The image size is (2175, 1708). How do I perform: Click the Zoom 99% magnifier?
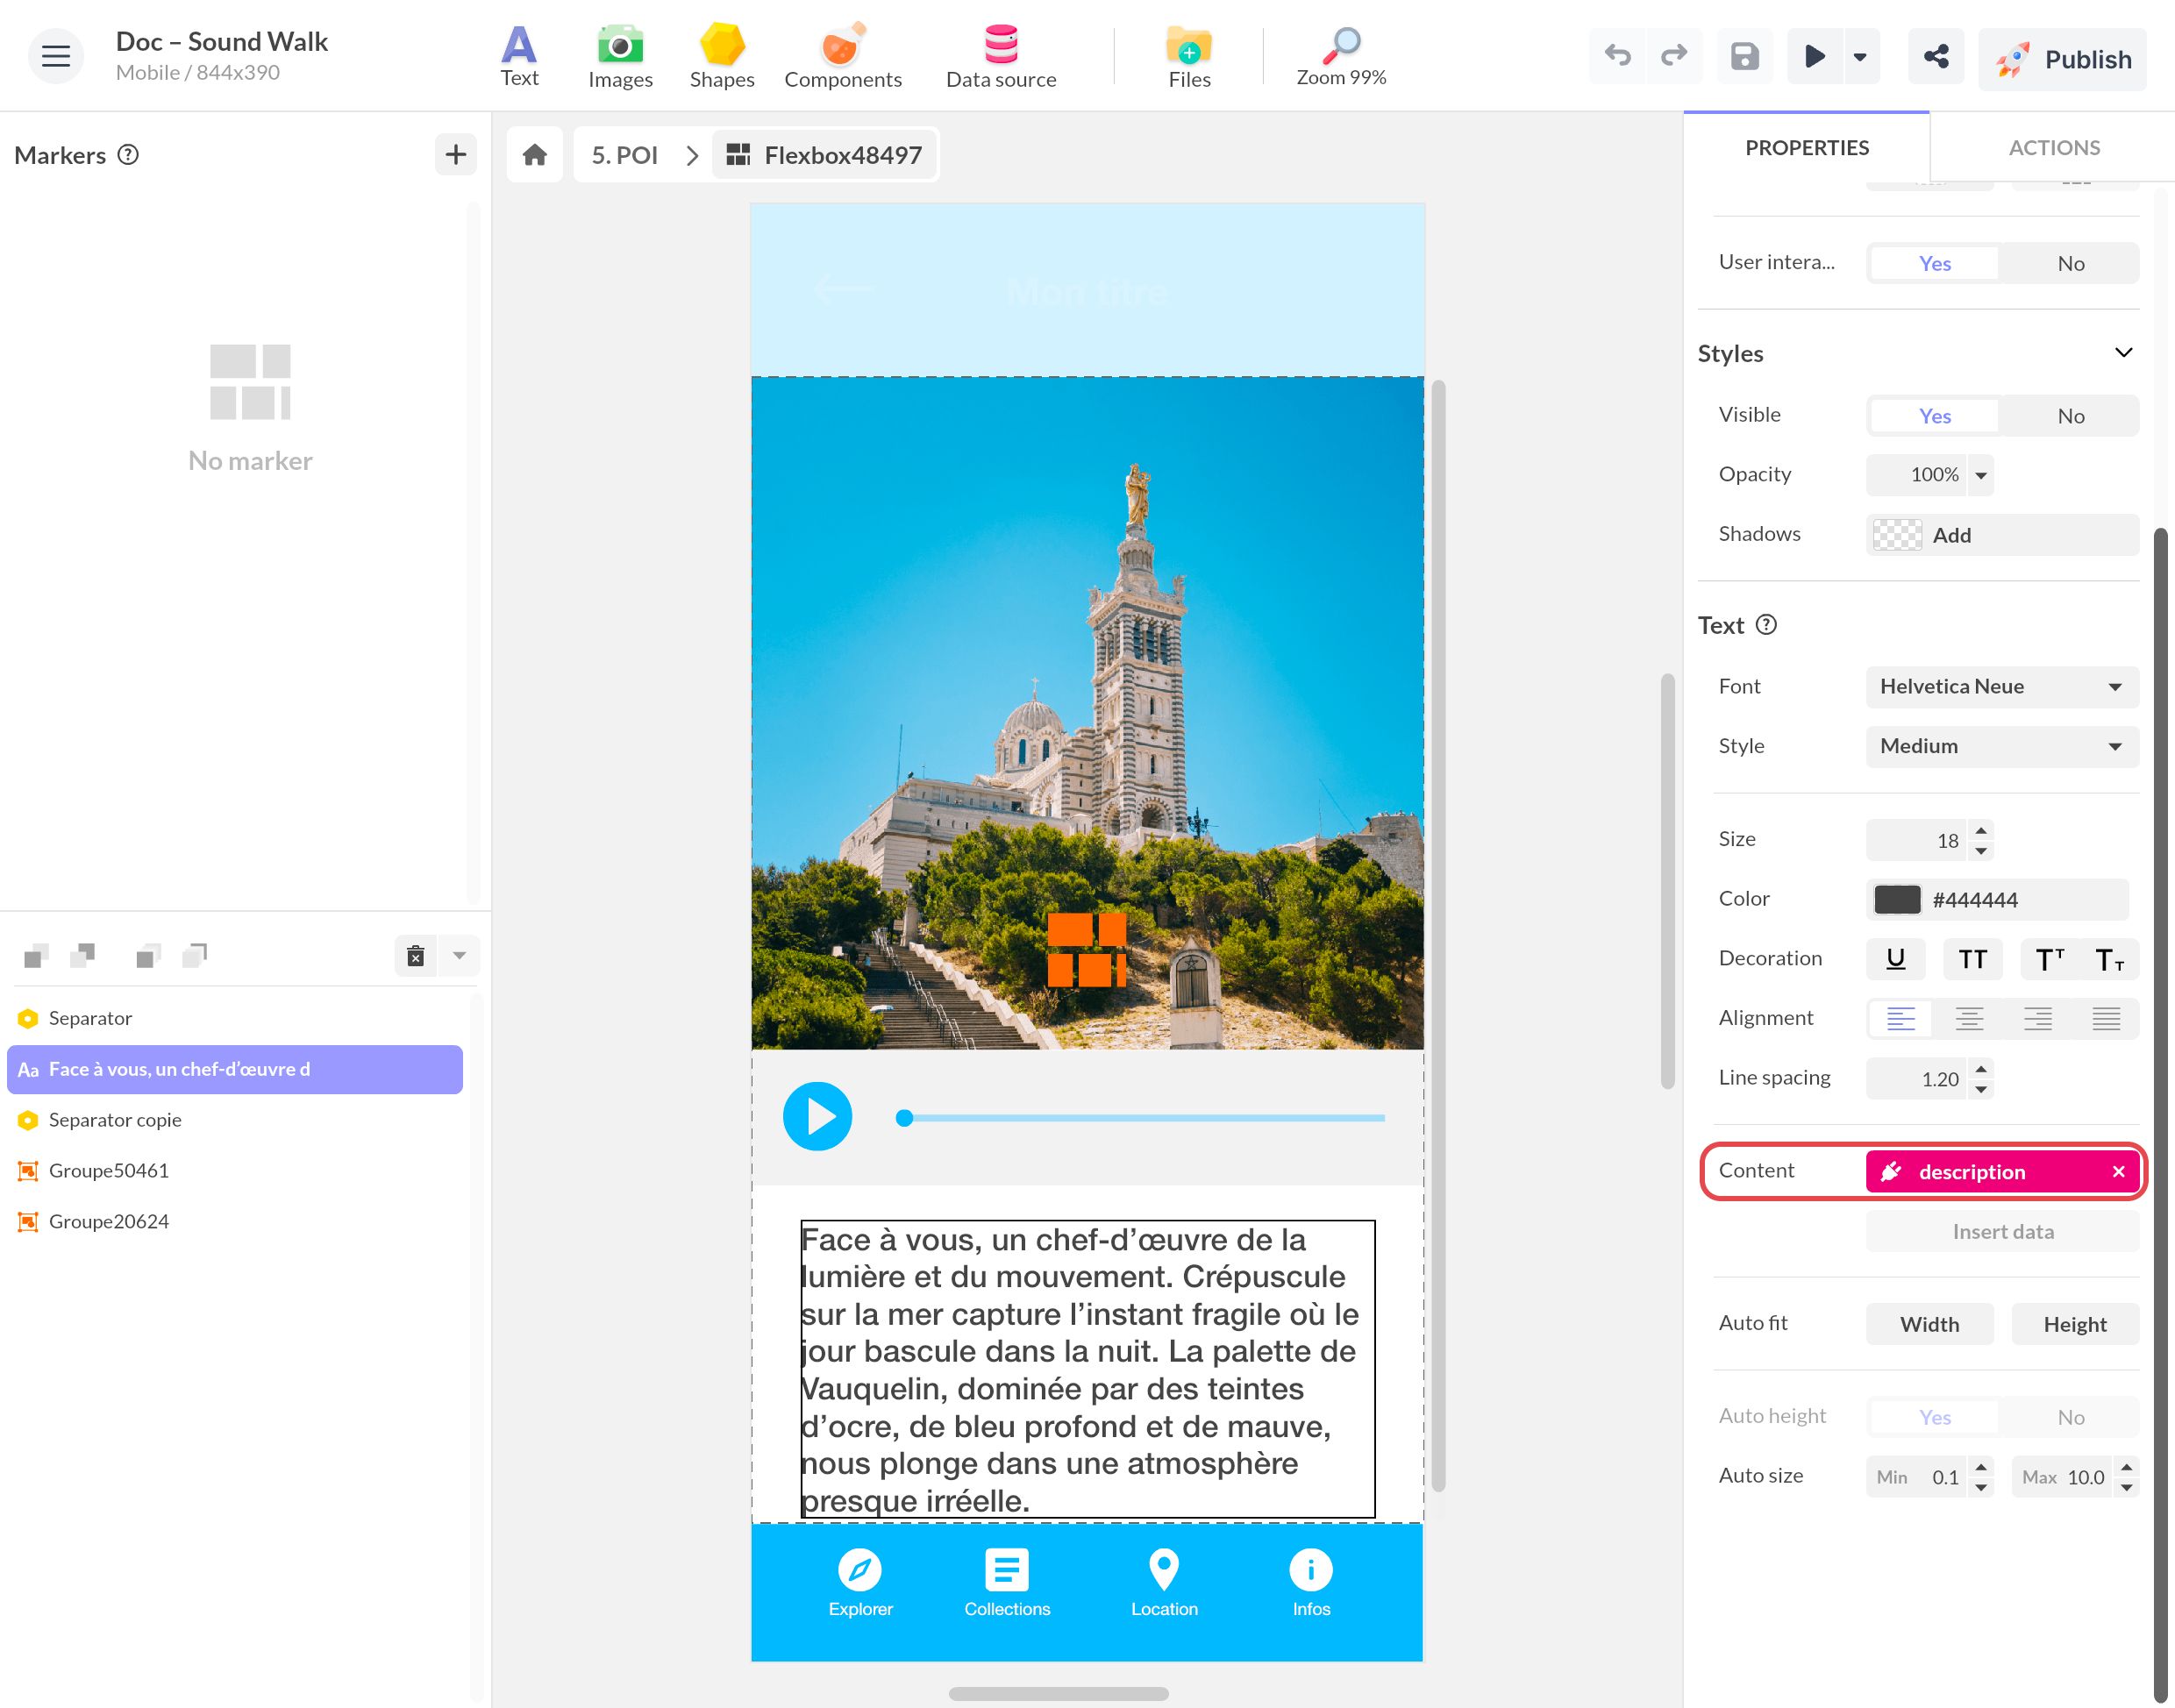tap(1341, 56)
